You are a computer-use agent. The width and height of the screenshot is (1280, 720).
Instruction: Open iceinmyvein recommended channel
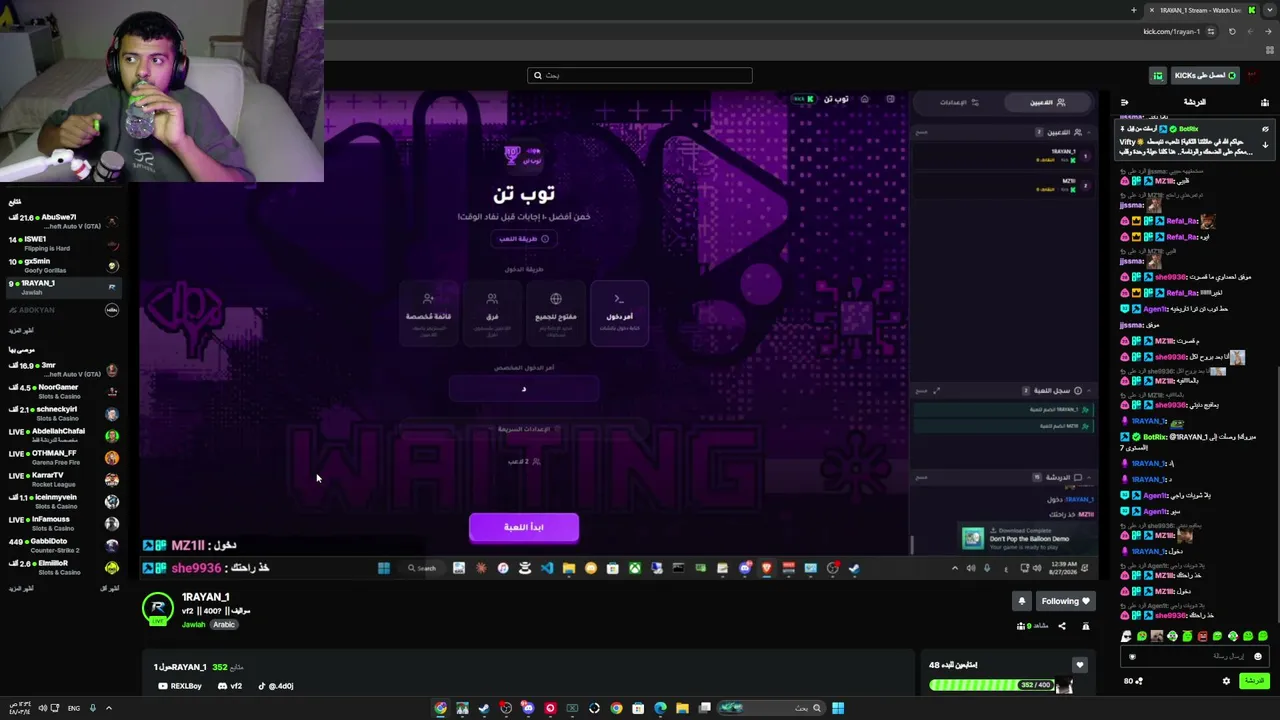point(62,501)
